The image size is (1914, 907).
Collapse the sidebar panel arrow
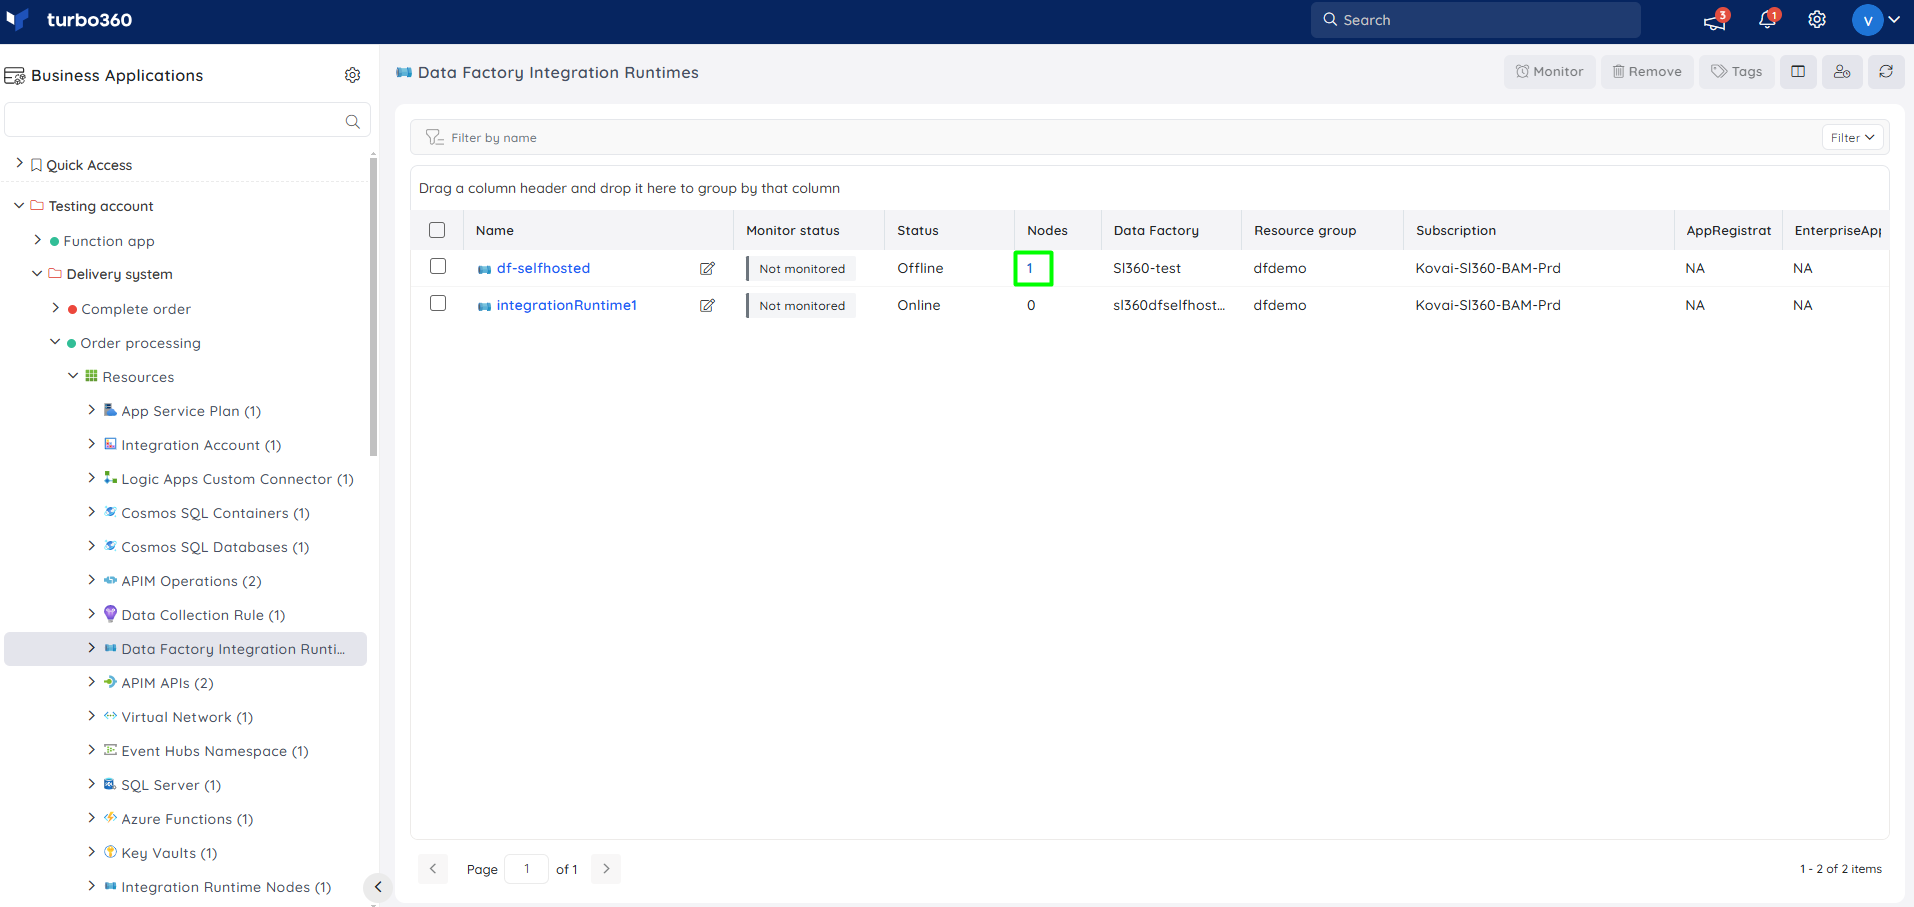[378, 887]
